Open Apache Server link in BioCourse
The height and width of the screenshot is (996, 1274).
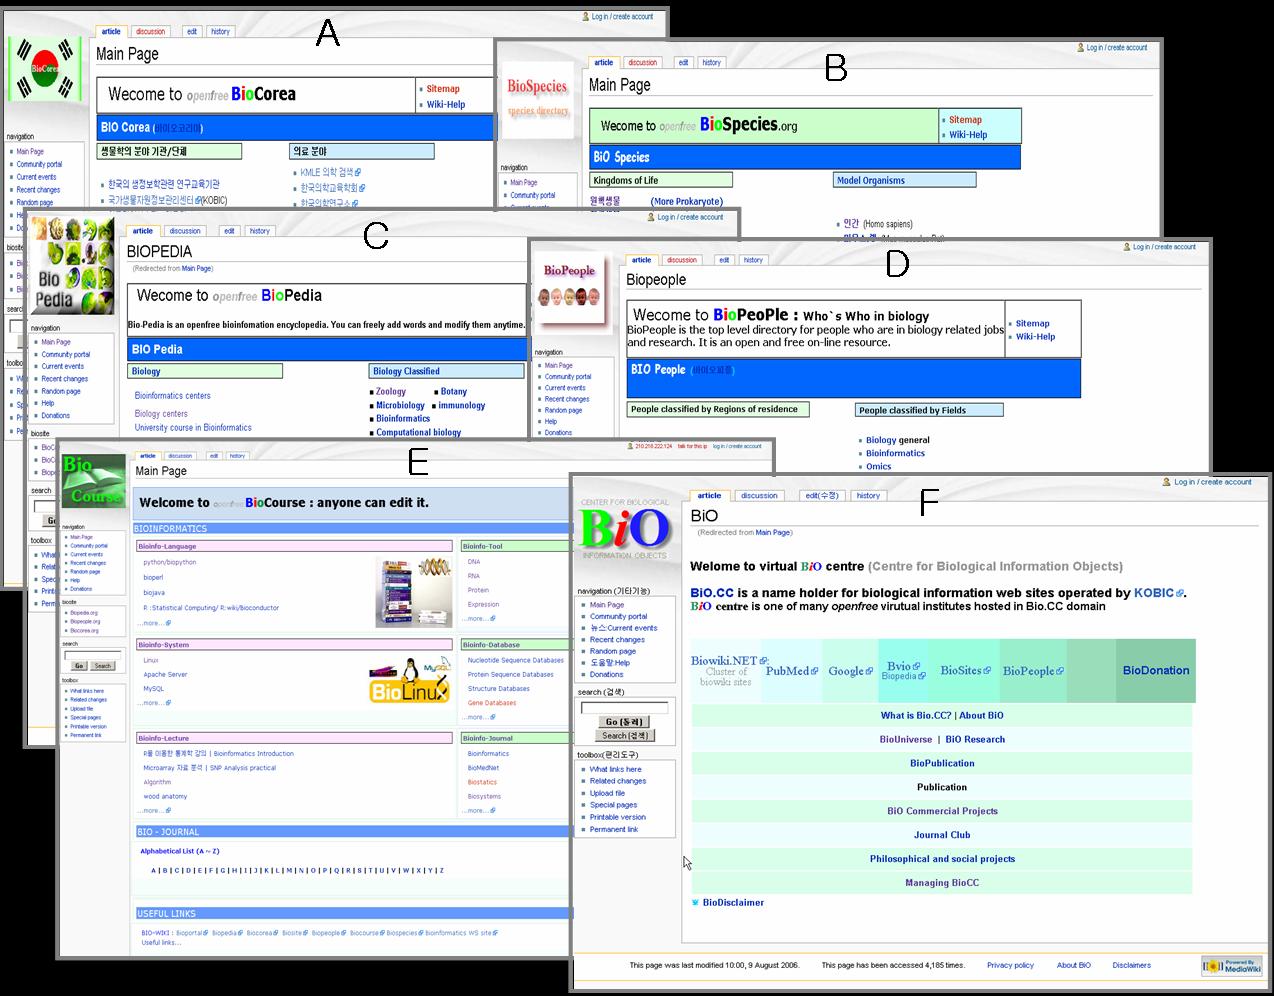pyautogui.click(x=165, y=674)
